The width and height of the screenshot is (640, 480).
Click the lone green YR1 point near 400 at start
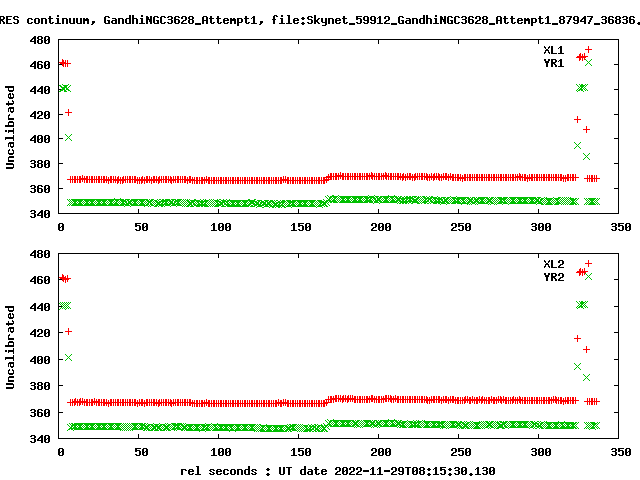[69, 138]
